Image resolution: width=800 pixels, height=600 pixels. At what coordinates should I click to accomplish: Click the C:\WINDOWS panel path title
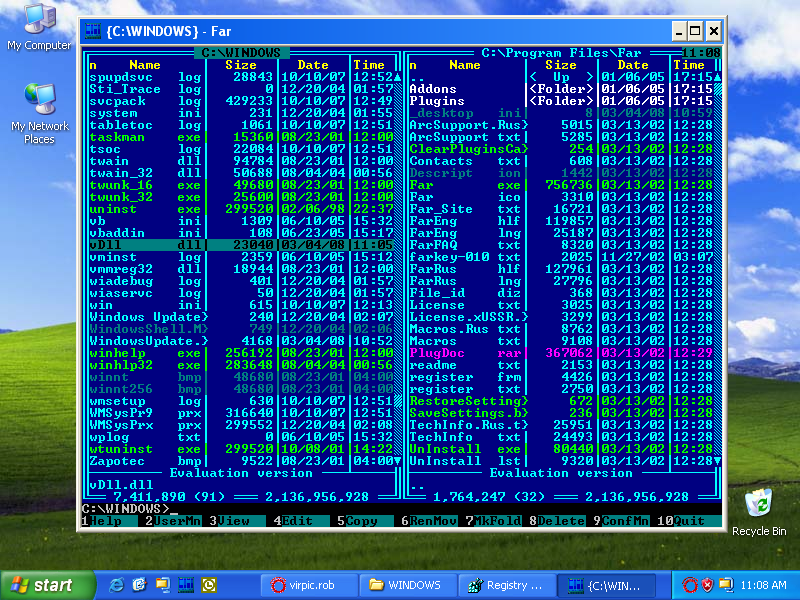[x=241, y=53]
